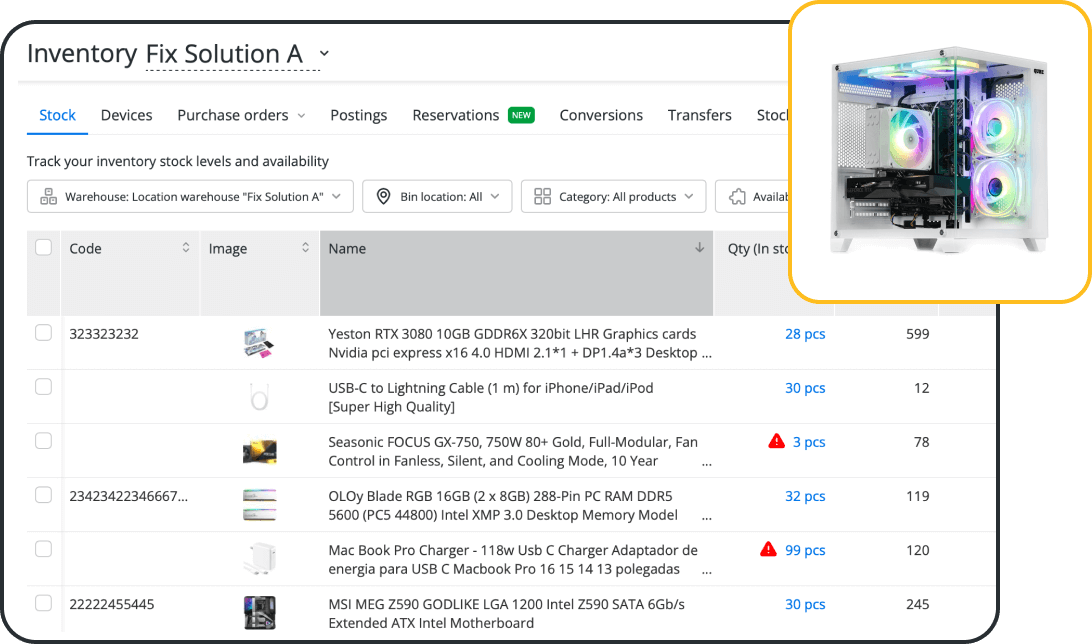Click the warning triangle next to 3 pcs
The image size is (1092, 644).
click(777, 441)
